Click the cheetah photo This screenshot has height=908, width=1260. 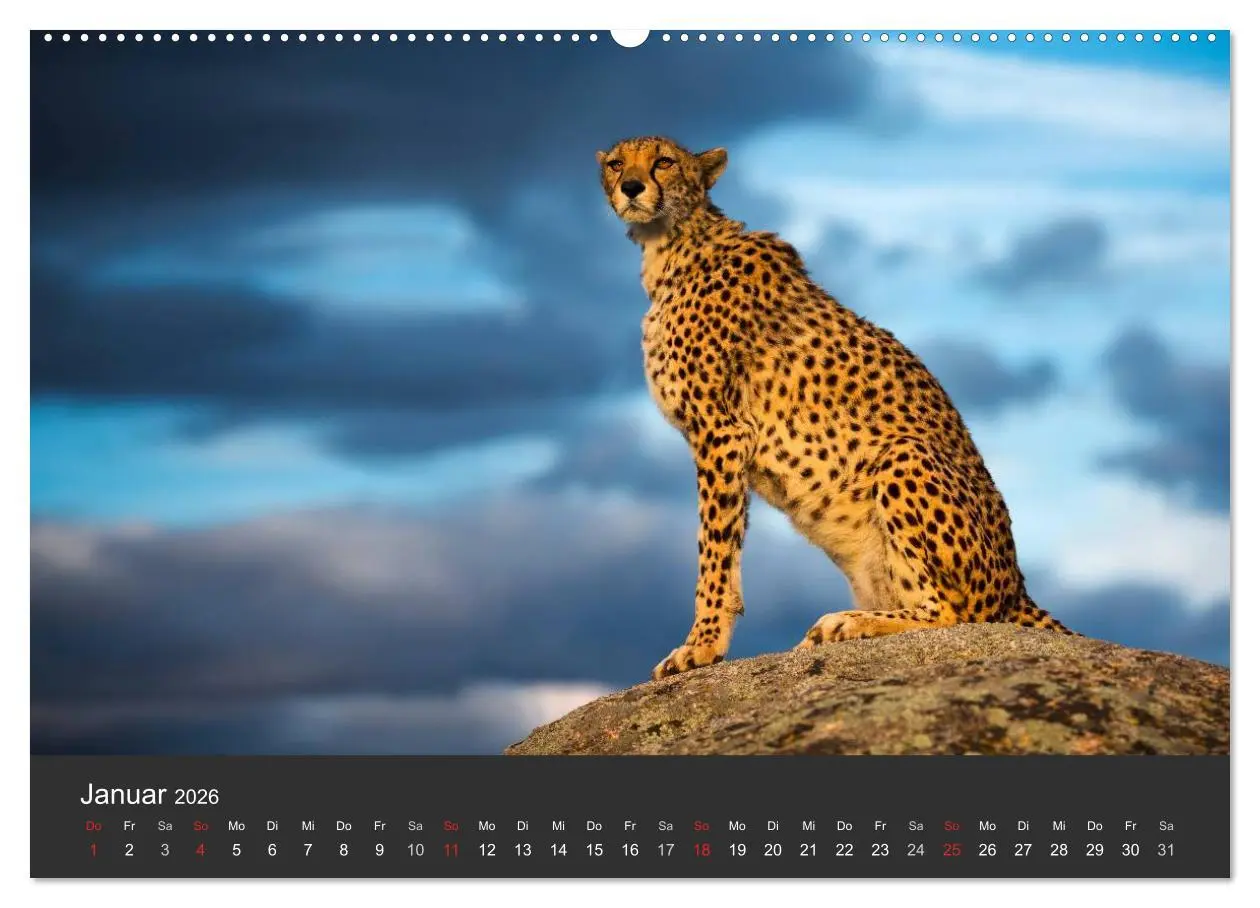tap(630, 400)
